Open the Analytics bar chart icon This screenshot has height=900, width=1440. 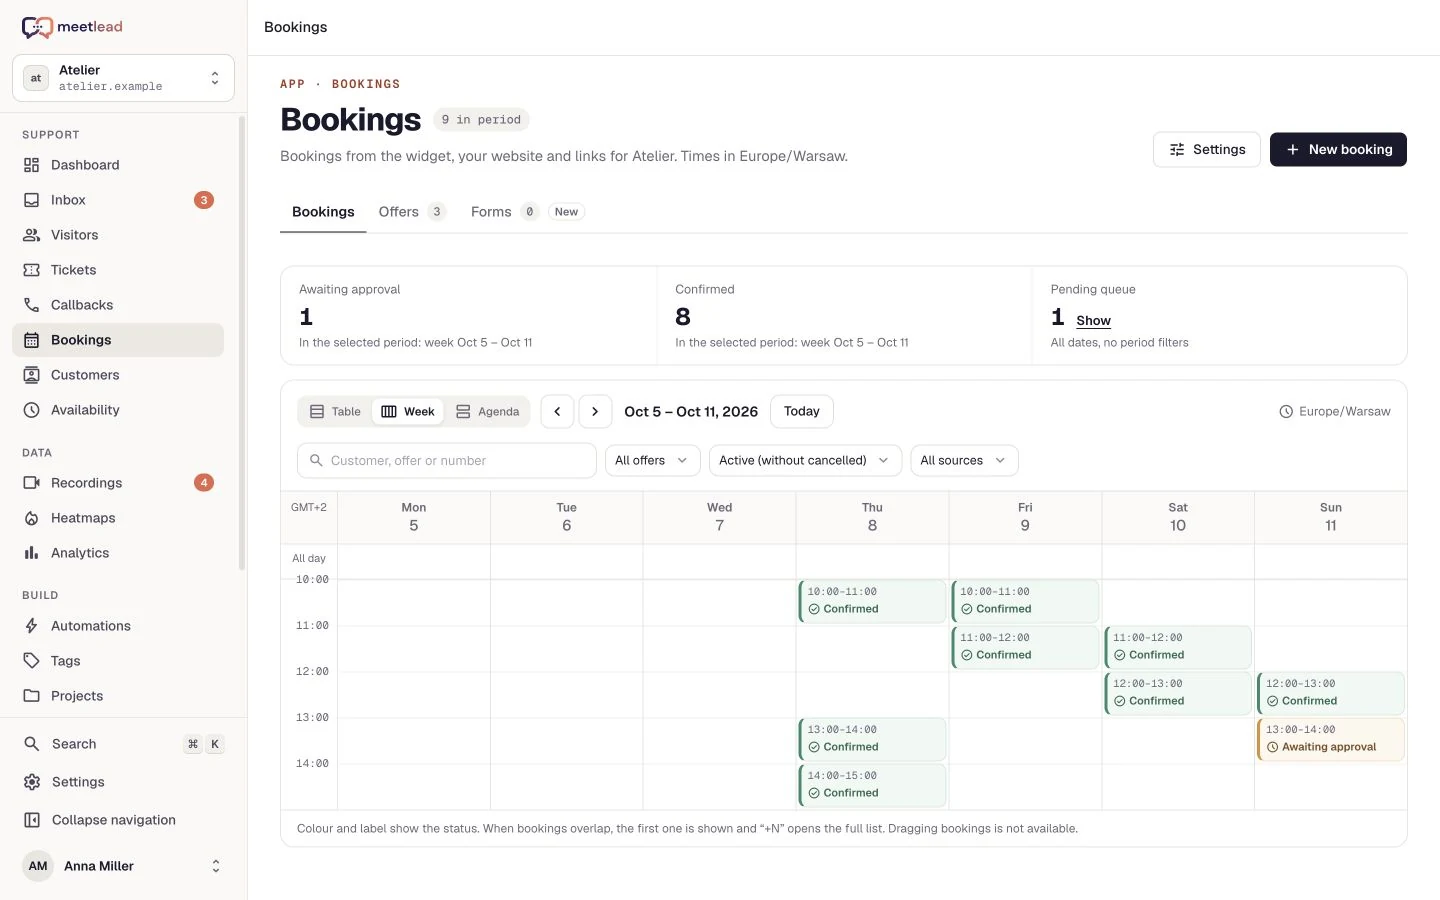coord(32,553)
